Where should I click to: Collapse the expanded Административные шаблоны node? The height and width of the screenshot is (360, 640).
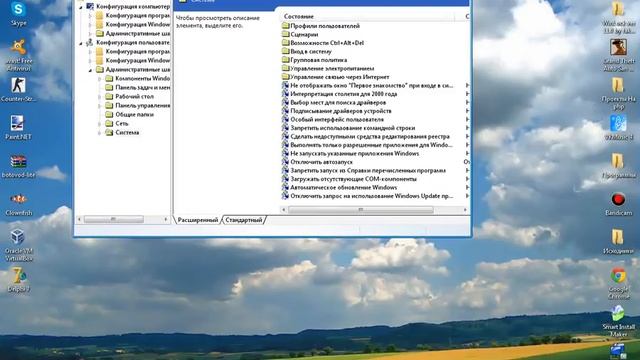[x=90, y=70]
